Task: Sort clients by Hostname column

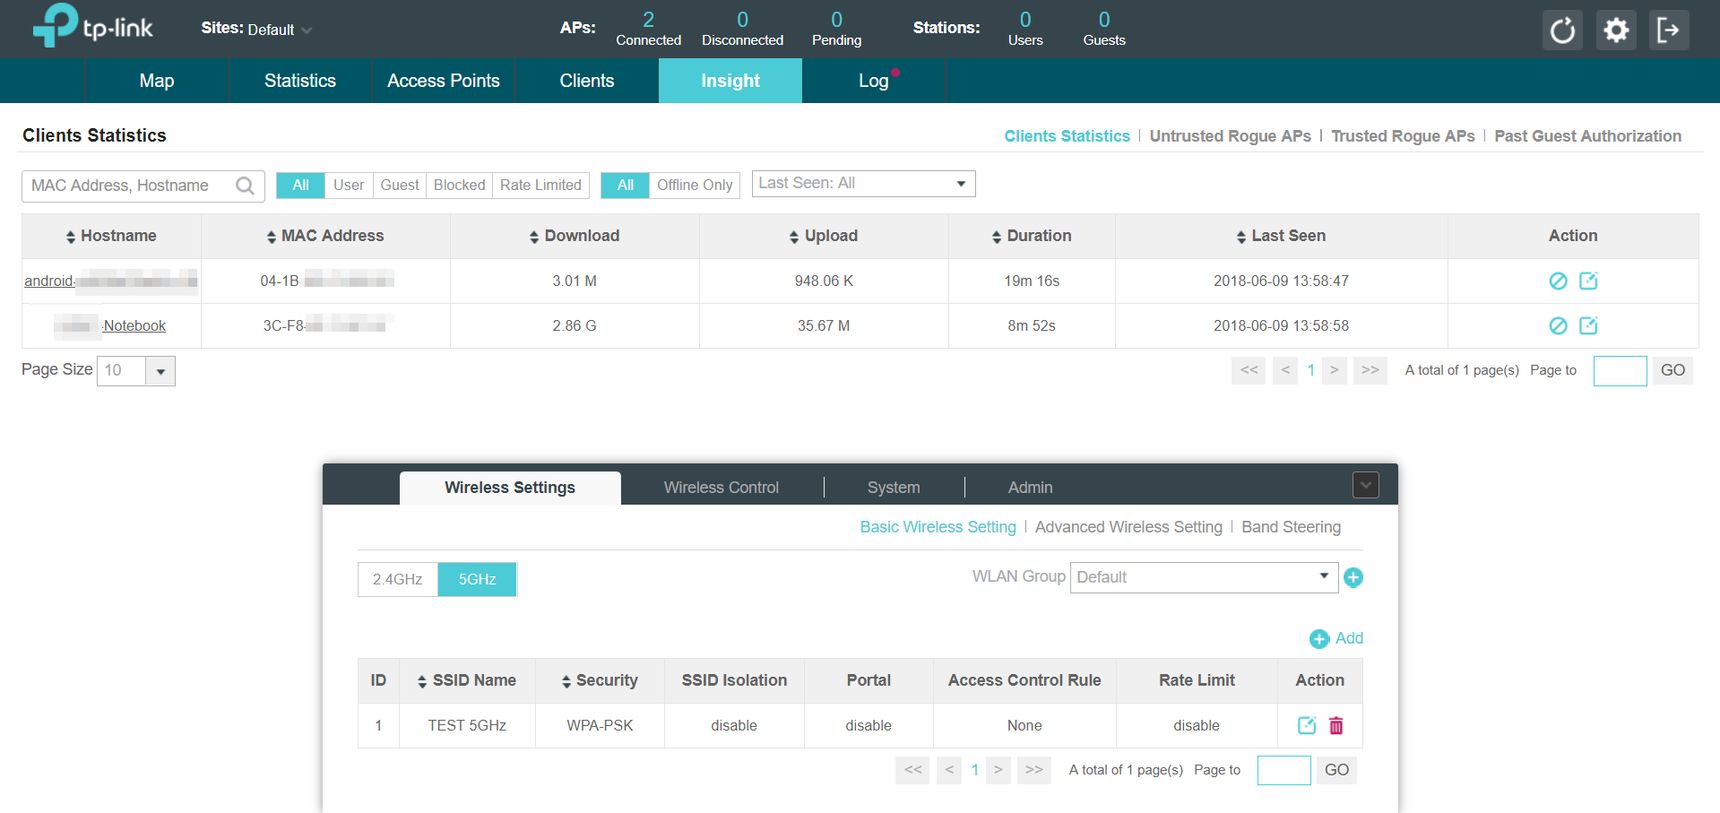Action: (111, 236)
